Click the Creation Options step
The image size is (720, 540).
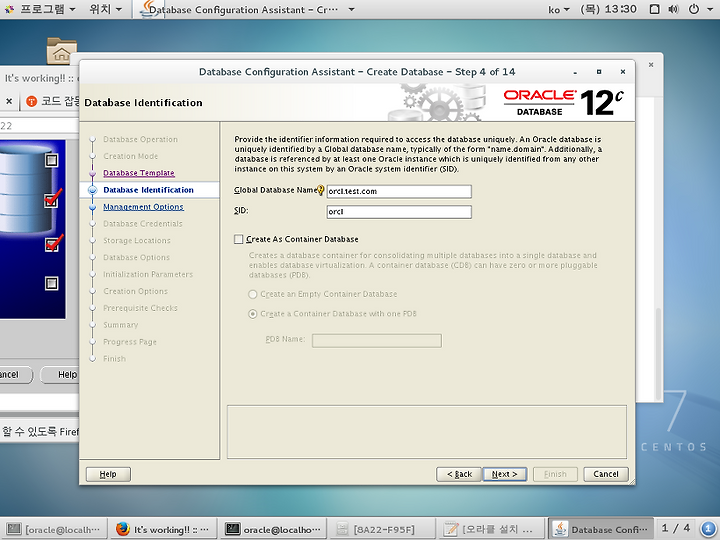coord(135,292)
